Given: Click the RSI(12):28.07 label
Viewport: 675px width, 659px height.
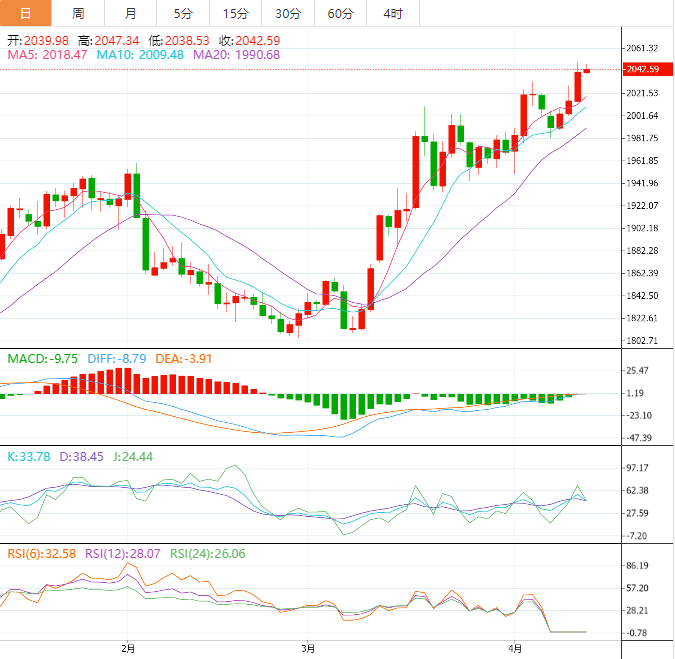Looking at the screenshot, I should pos(123,553).
